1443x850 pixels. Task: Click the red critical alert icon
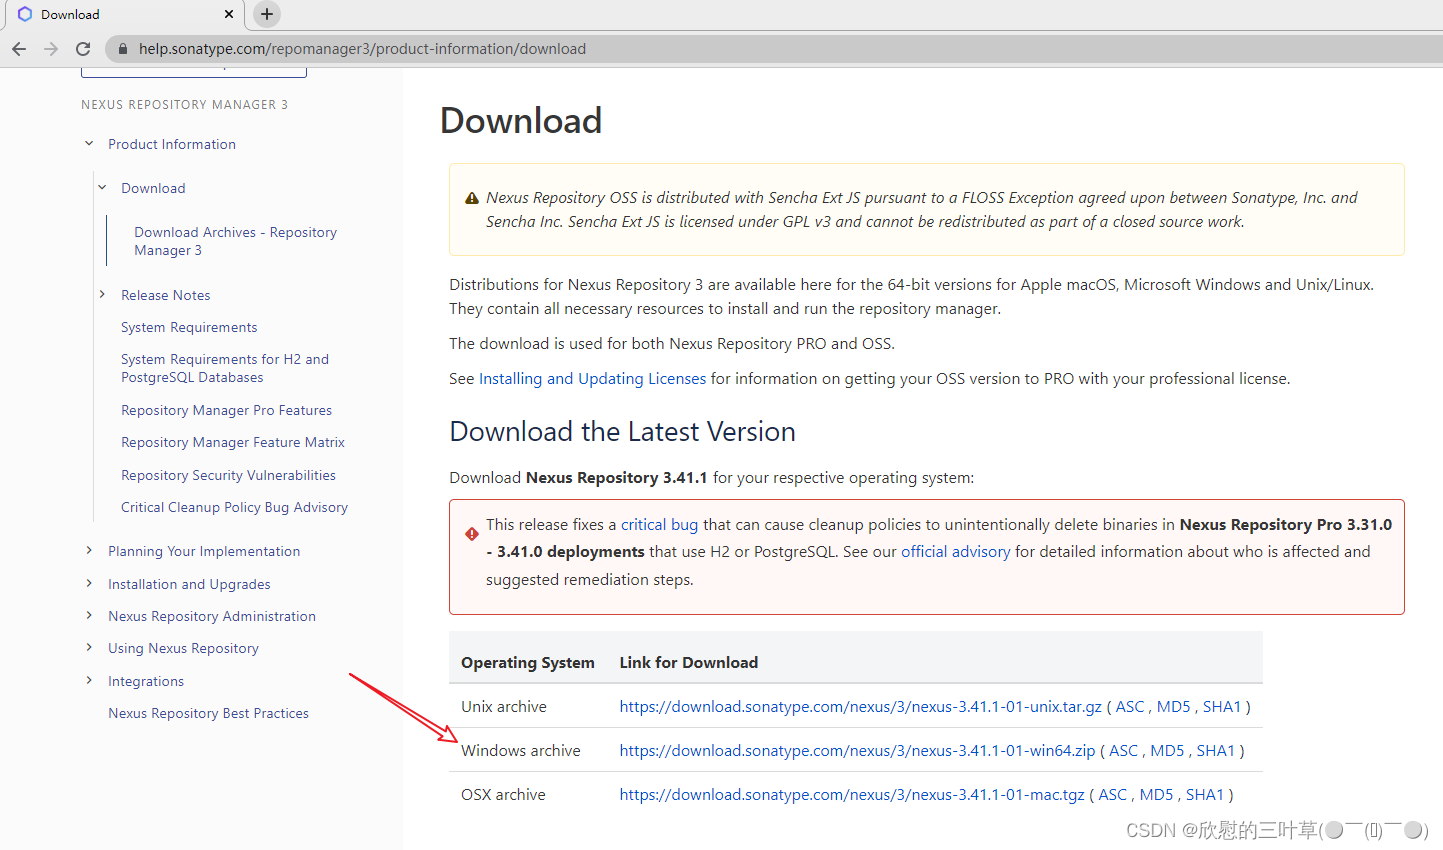tap(472, 534)
